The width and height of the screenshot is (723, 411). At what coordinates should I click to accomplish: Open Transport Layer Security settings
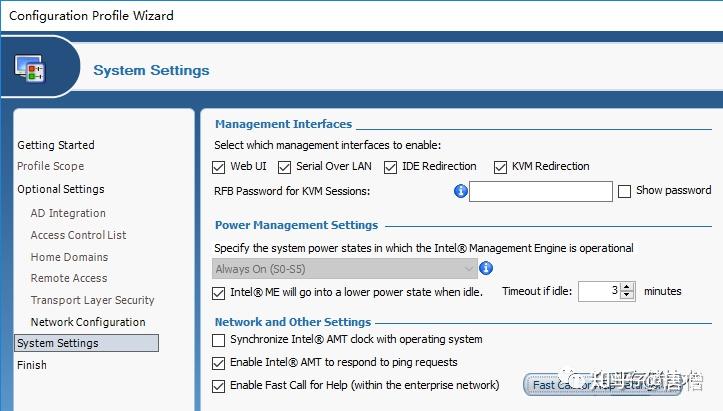click(93, 300)
